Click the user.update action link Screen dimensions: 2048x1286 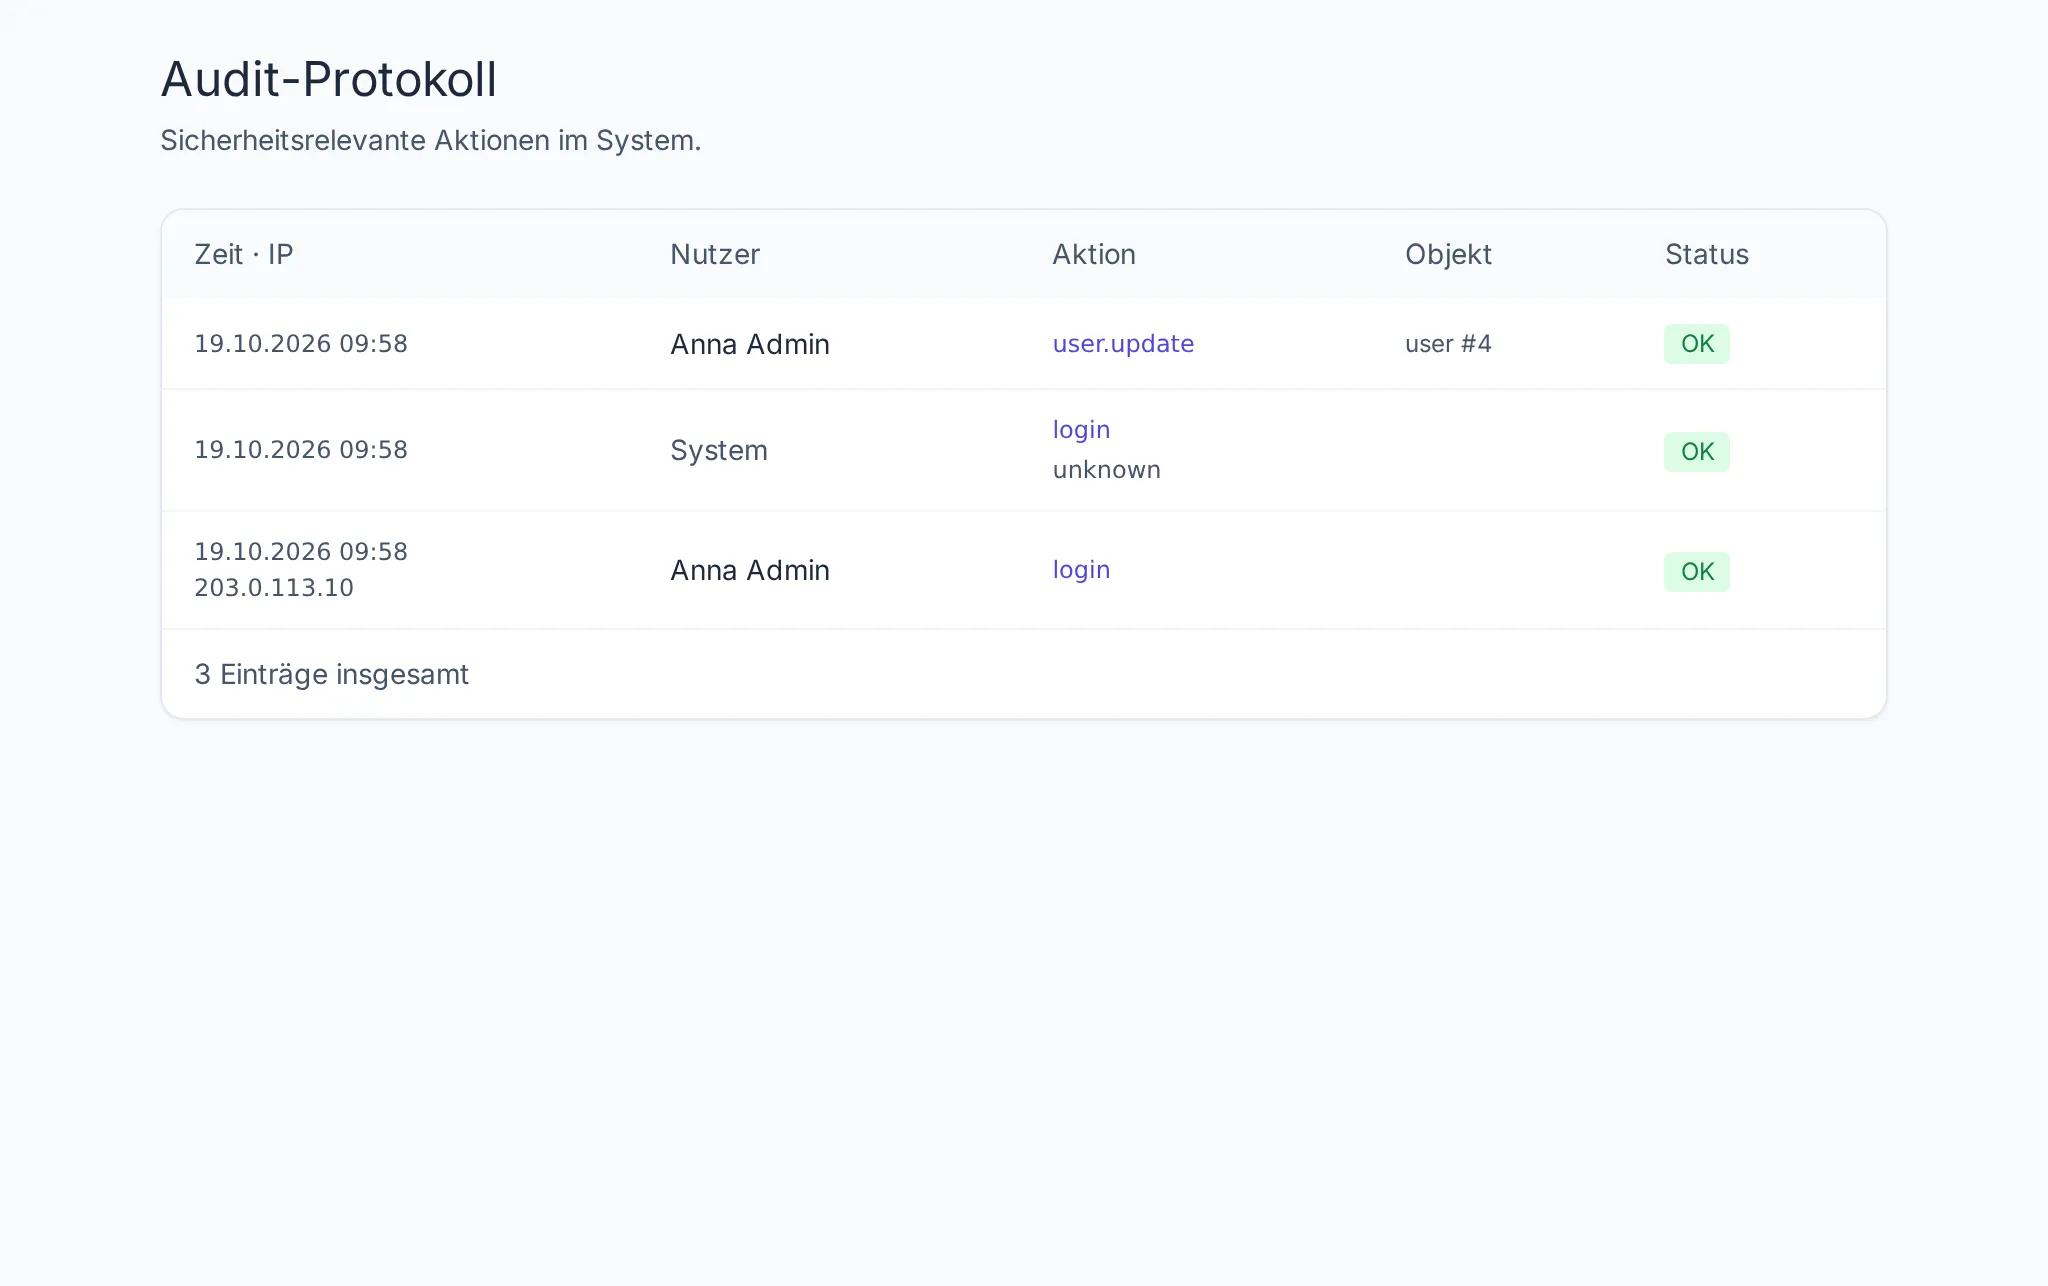(x=1123, y=344)
